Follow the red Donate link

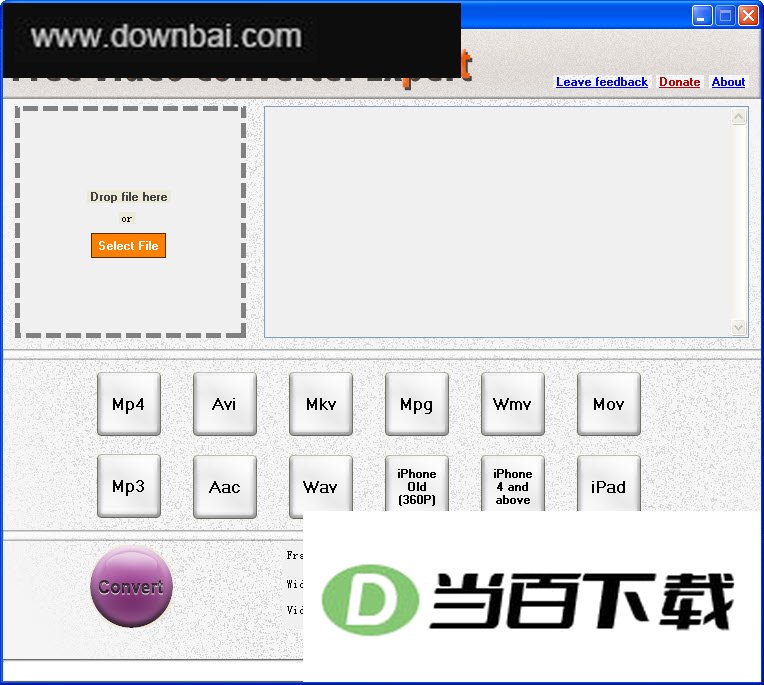pos(679,82)
